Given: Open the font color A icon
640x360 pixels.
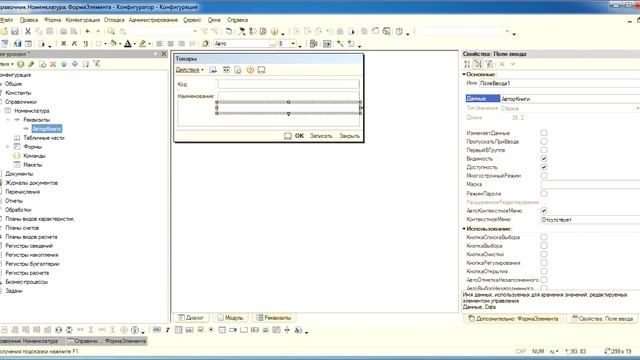Looking at the screenshot, I should click(x=128, y=44).
